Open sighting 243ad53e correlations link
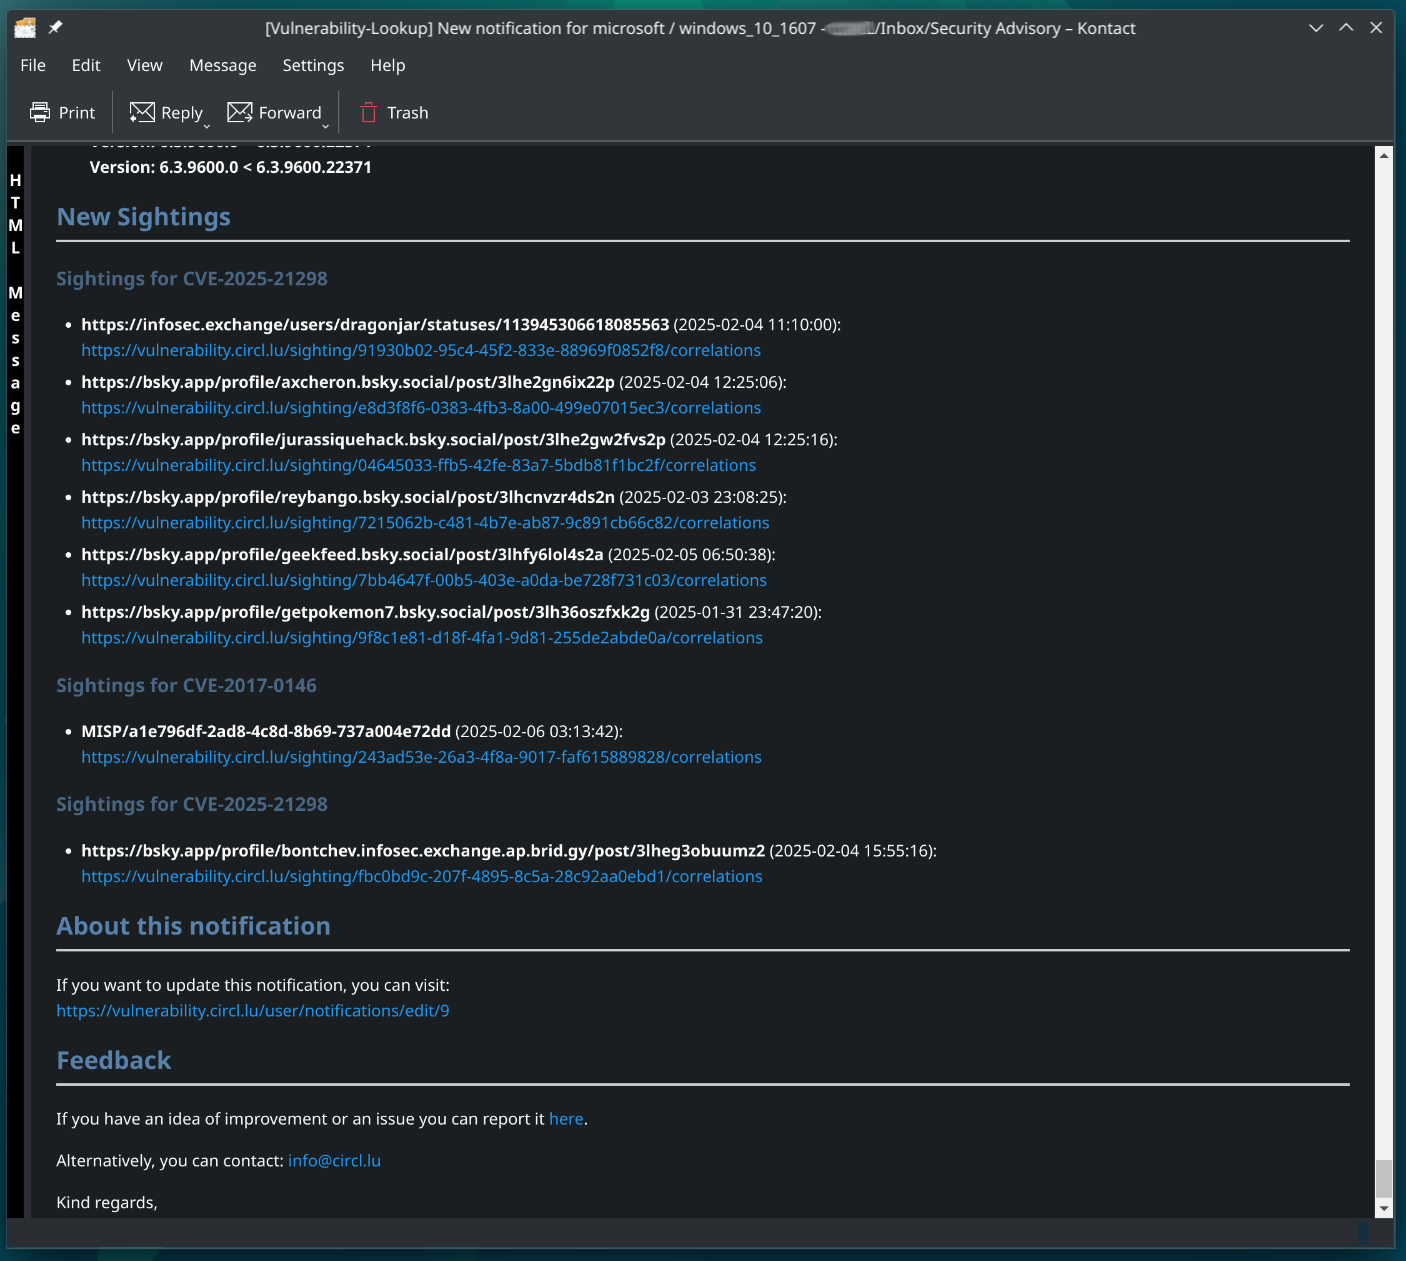The width and height of the screenshot is (1406, 1261). click(x=421, y=757)
